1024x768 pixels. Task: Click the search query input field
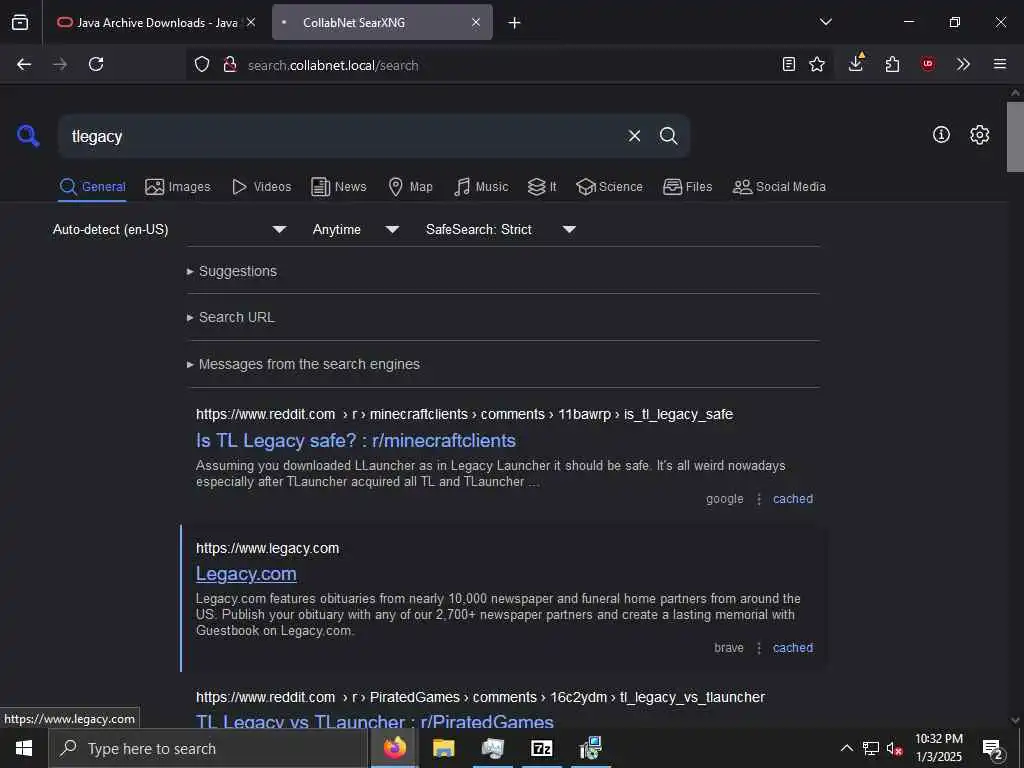[343, 136]
